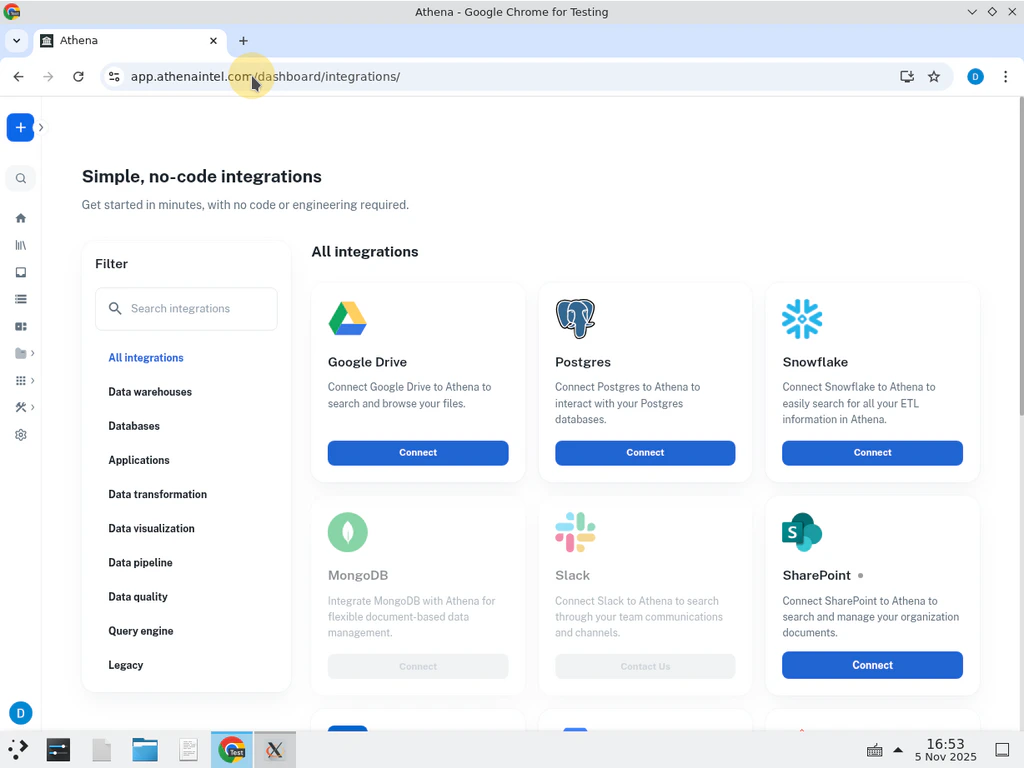The image size is (1024, 768).
Task: Click the Google Drive logo
Action: click(347, 319)
